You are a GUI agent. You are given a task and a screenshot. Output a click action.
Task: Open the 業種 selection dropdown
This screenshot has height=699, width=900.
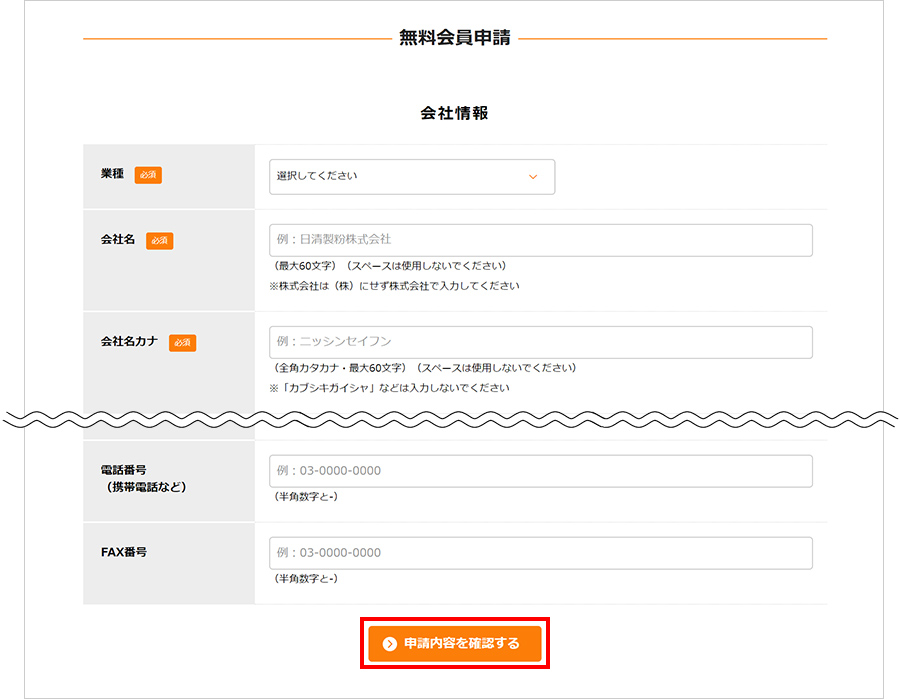click(412, 177)
